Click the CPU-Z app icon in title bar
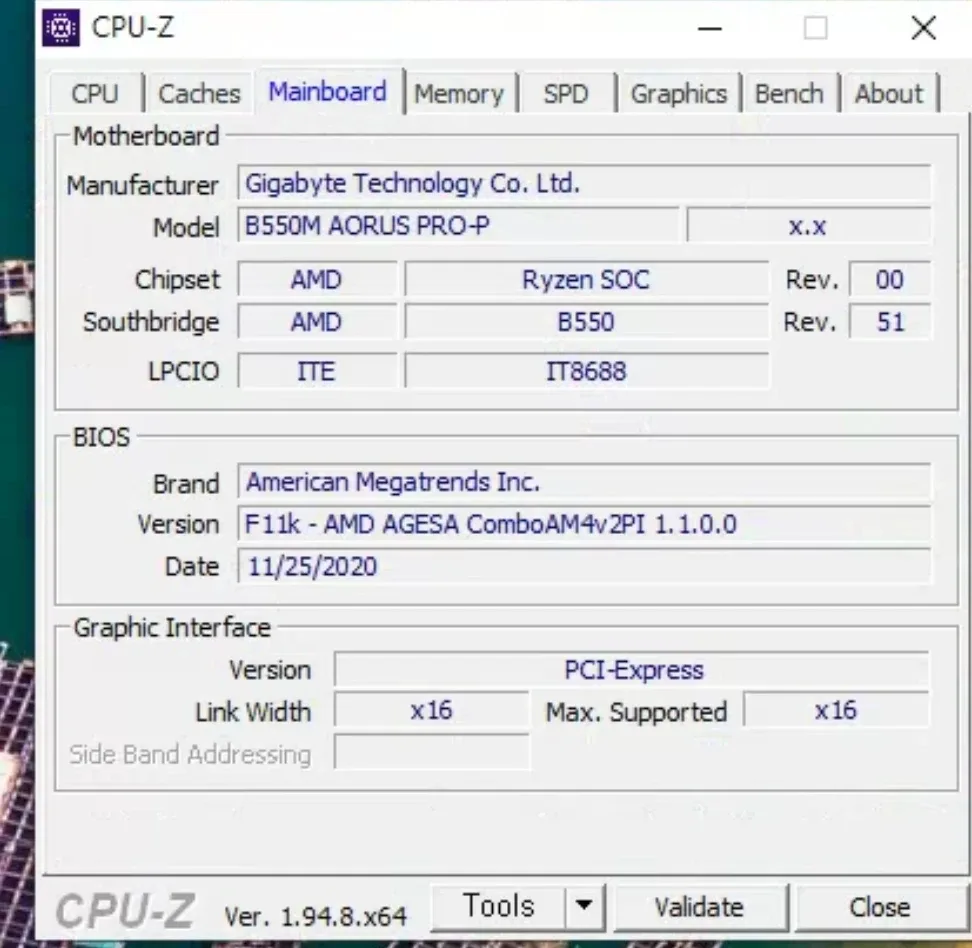This screenshot has height=948, width=972. [62, 28]
